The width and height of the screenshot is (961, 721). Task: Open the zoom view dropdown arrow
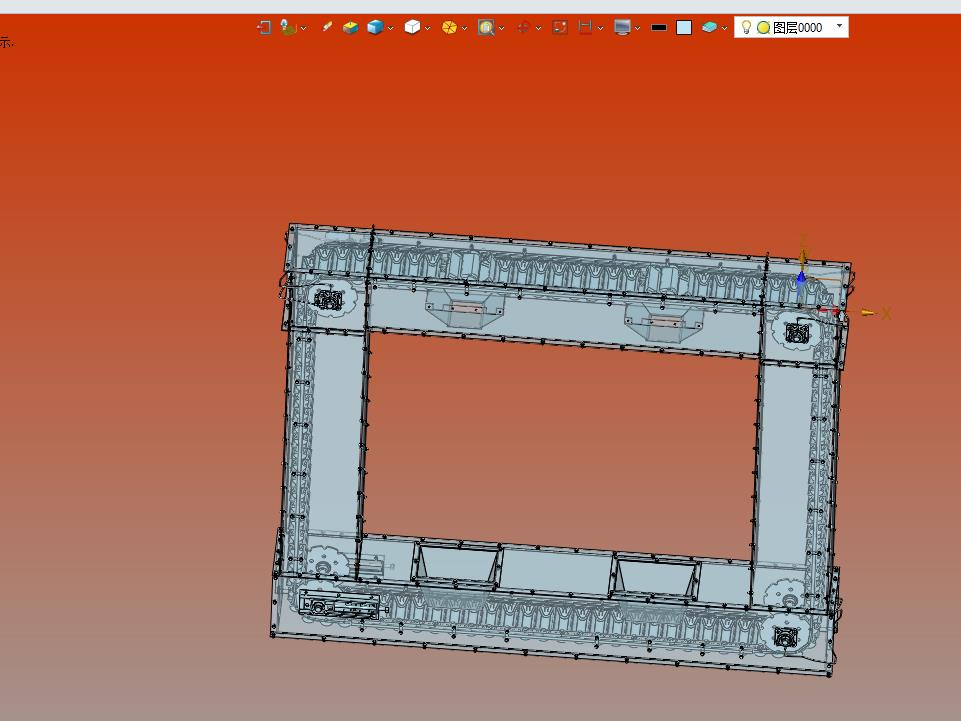[x=501, y=28]
